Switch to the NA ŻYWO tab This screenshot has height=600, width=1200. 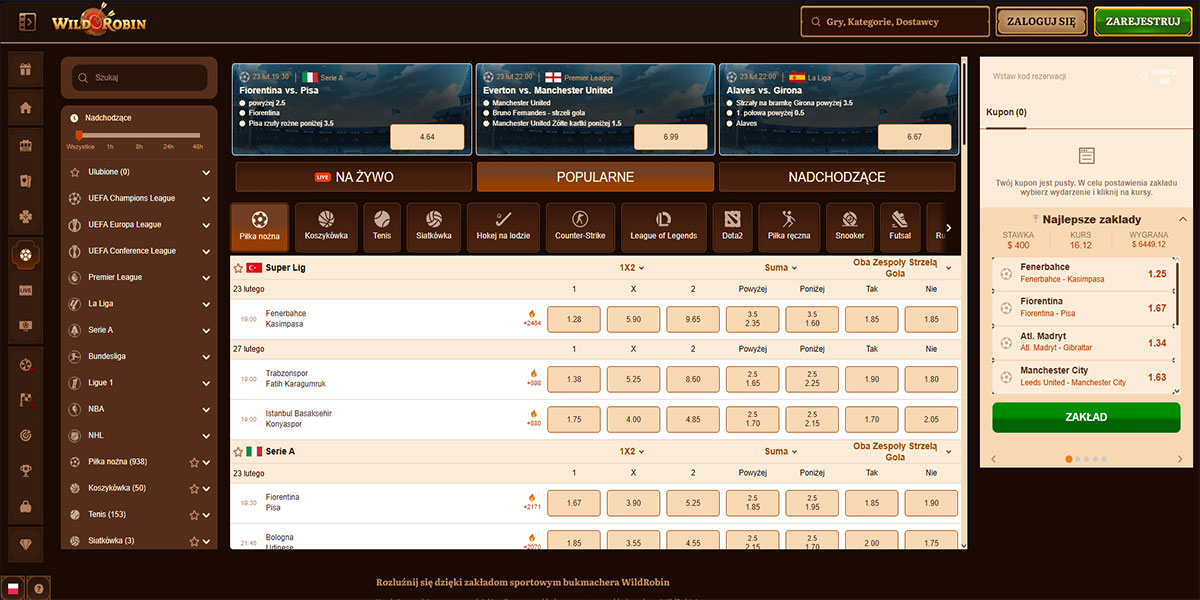tap(354, 177)
